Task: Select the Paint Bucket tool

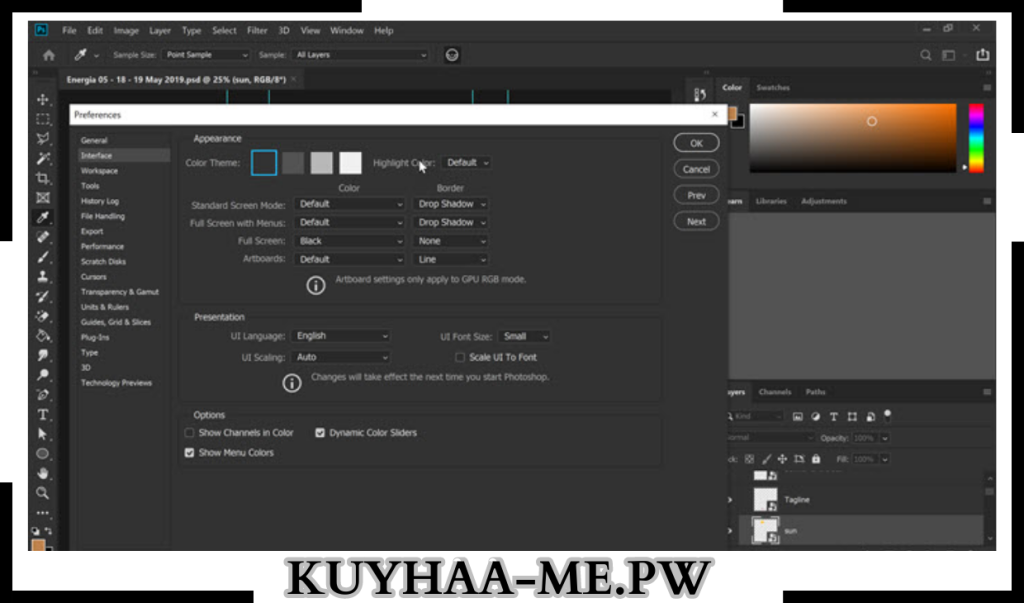Action: point(43,336)
